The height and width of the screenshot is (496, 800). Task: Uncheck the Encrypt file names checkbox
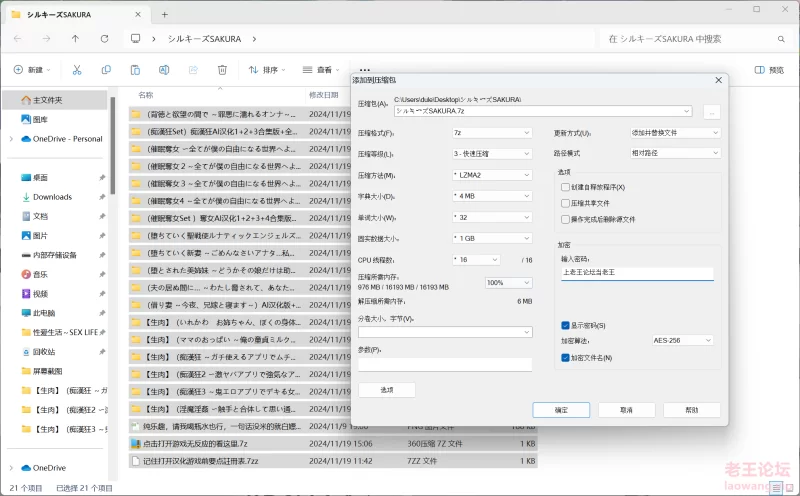click(565, 358)
